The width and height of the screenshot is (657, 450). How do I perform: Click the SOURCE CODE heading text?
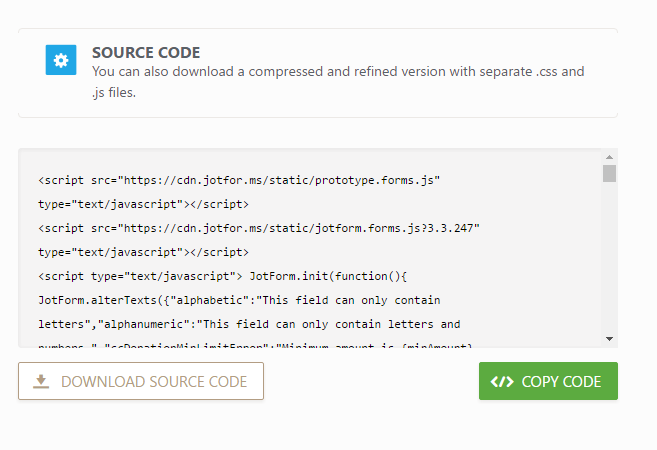point(146,53)
